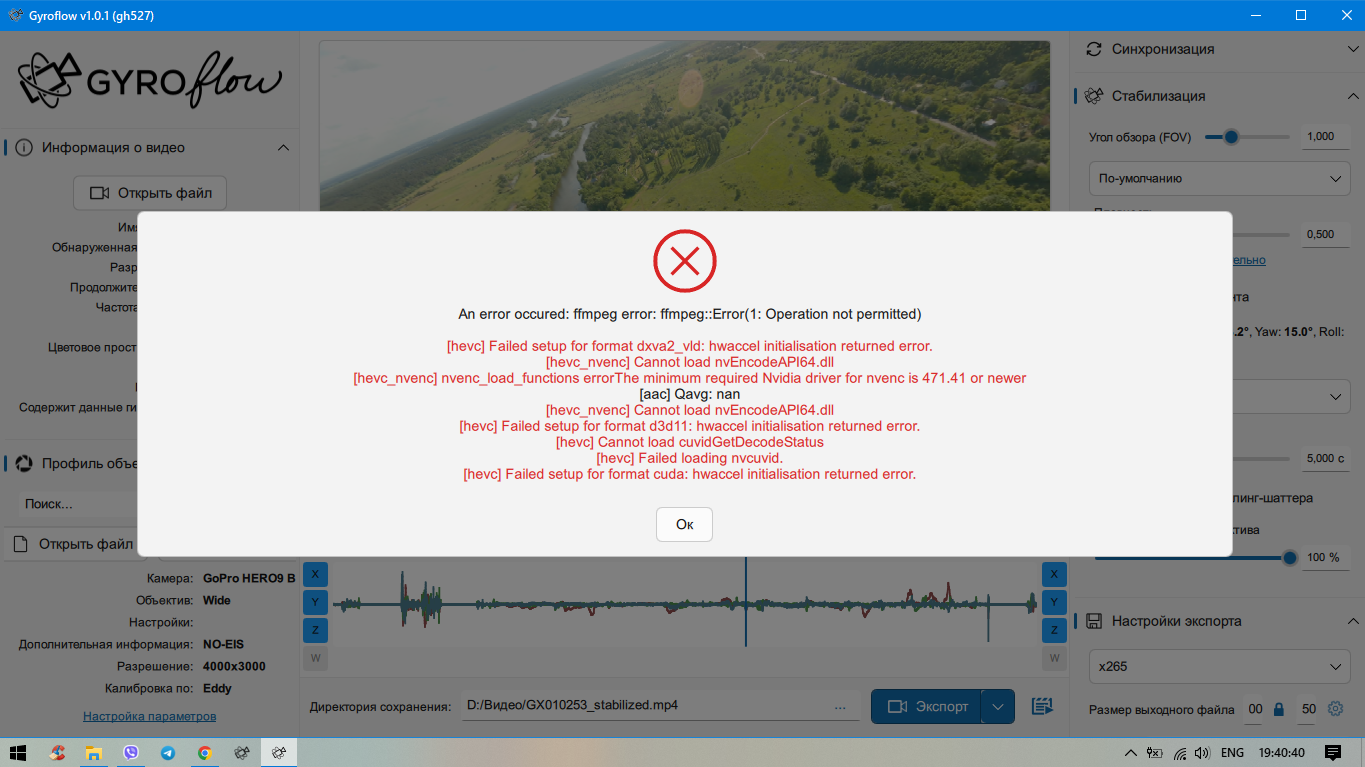Click the gear icon next to file size
This screenshot has width=1365, height=767.
tap(1335, 708)
